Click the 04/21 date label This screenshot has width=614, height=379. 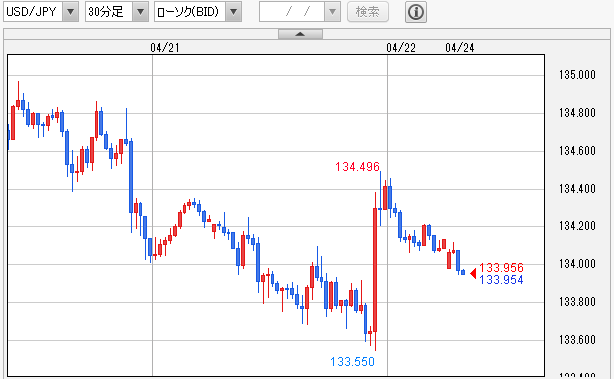pos(165,48)
